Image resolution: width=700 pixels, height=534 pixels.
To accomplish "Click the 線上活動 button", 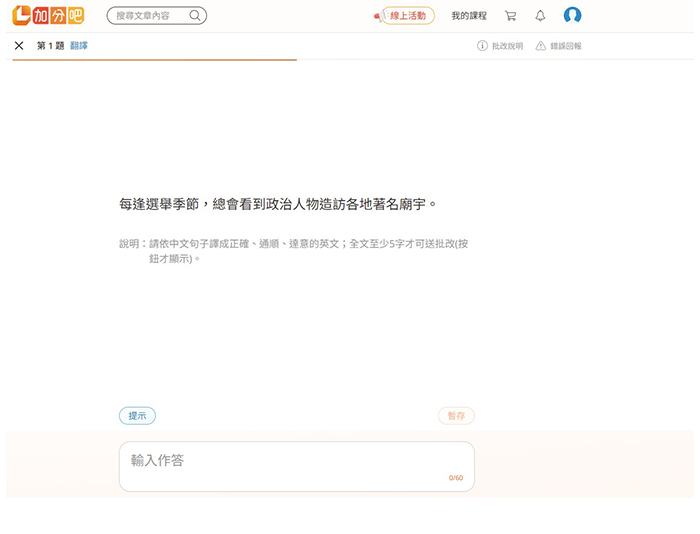I will click(x=408, y=16).
